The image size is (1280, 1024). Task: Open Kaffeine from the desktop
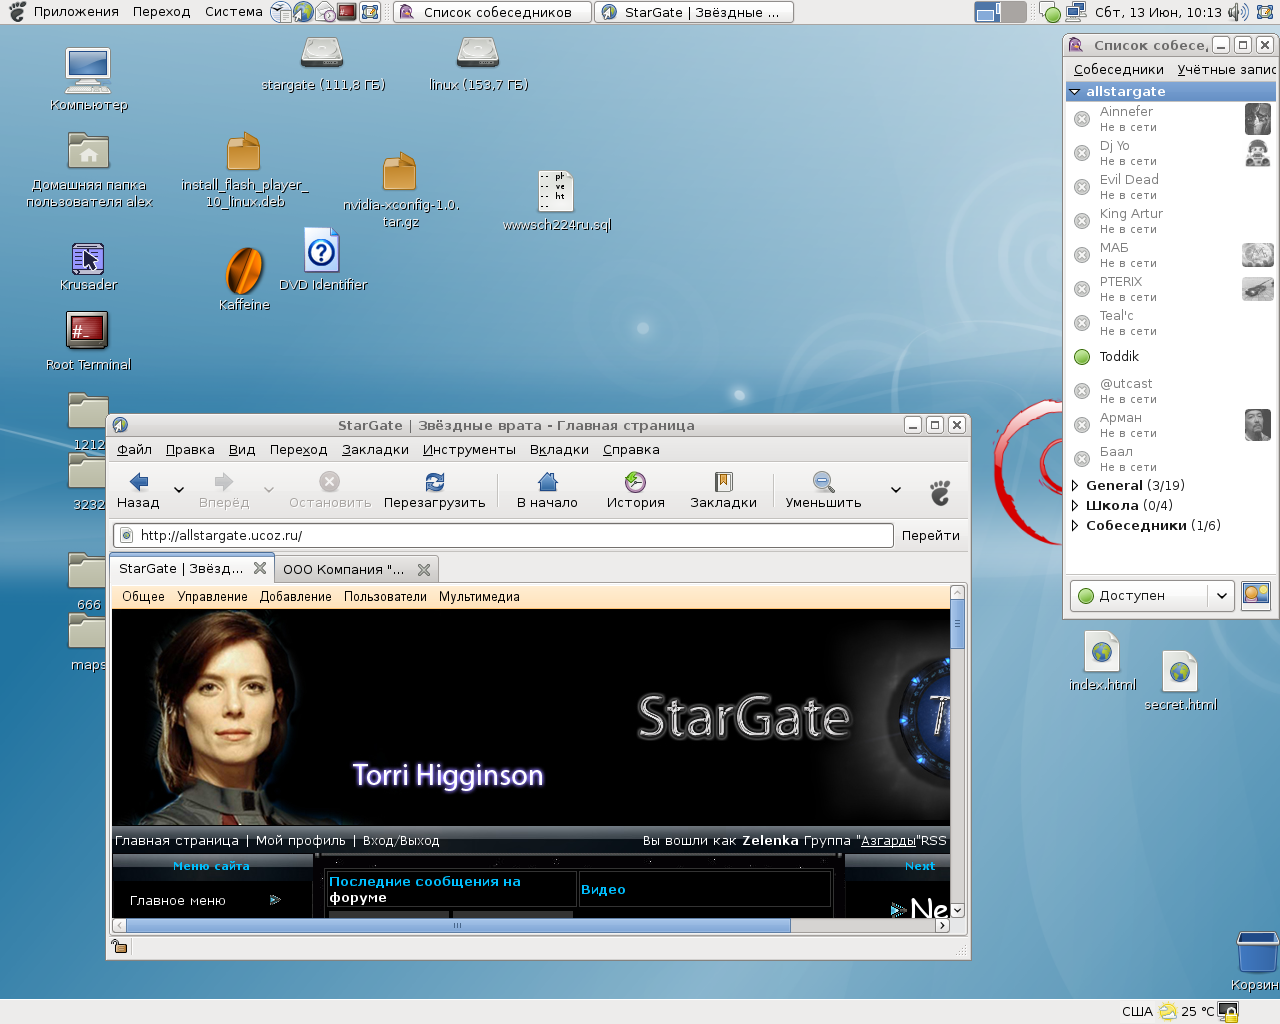pyautogui.click(x=244, y=272)
